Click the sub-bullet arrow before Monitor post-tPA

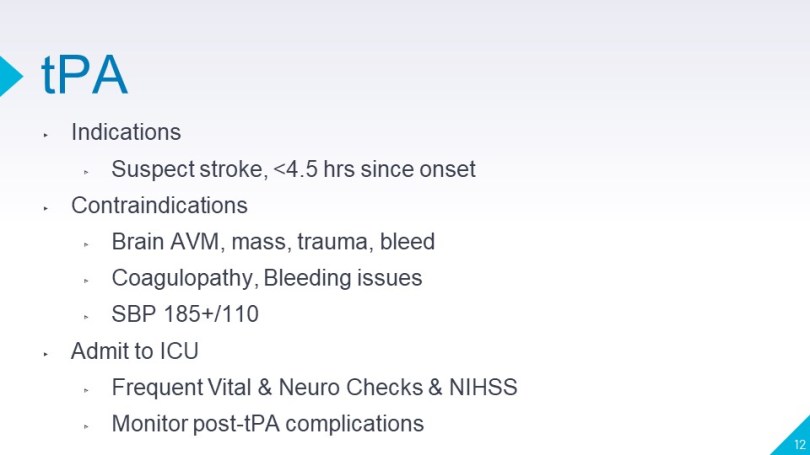pos(87,426)
